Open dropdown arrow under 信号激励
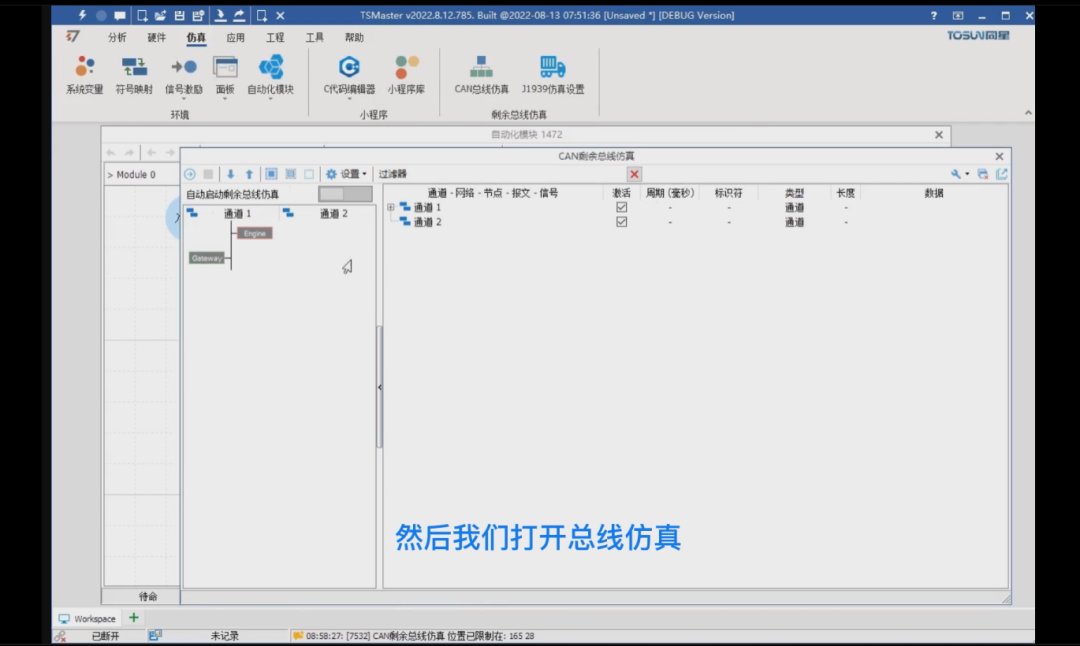The height and width of the screenshot is (646, 1080). [x=183, y=99]
